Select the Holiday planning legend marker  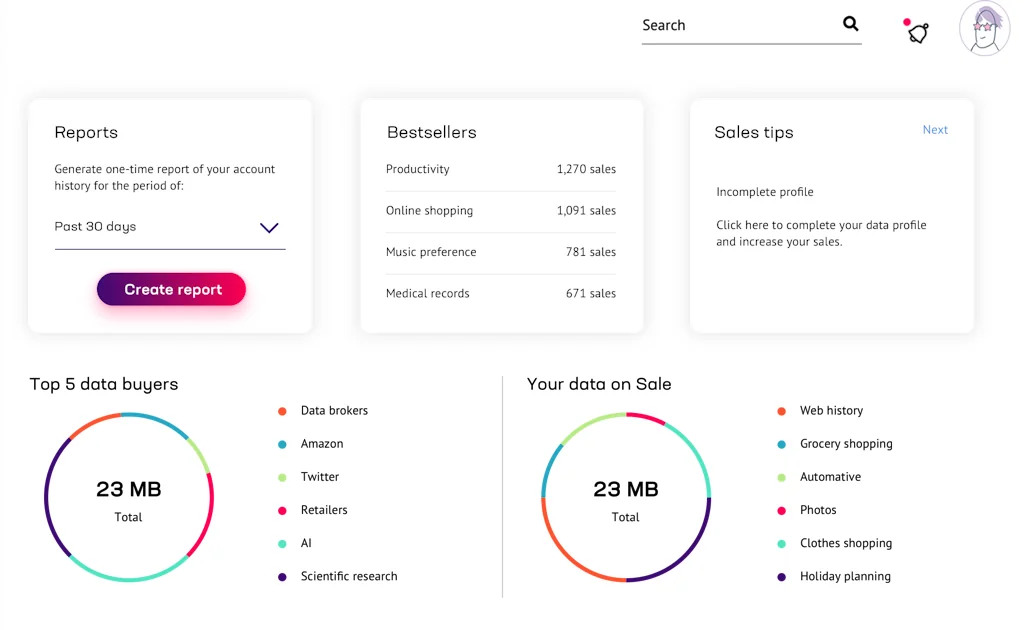784,576
